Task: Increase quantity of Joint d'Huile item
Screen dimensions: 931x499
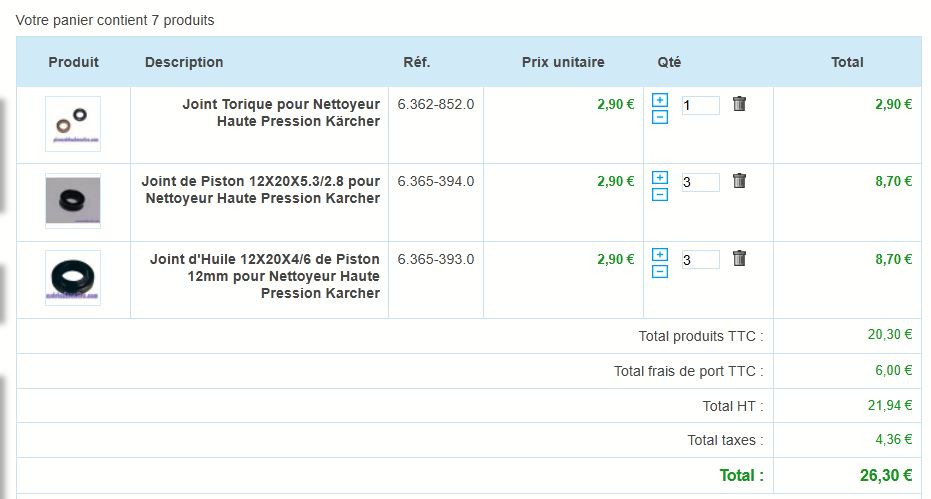Action: point(660,255)
